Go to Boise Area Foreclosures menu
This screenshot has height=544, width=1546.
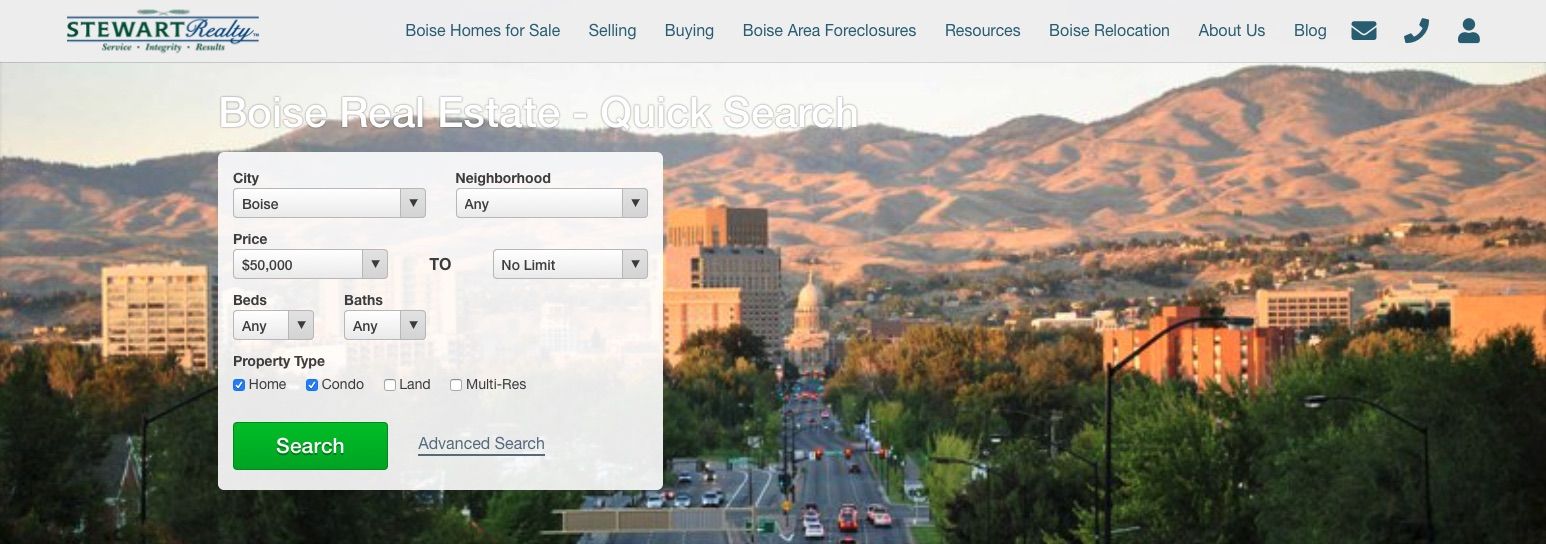[x=829, y=31]
